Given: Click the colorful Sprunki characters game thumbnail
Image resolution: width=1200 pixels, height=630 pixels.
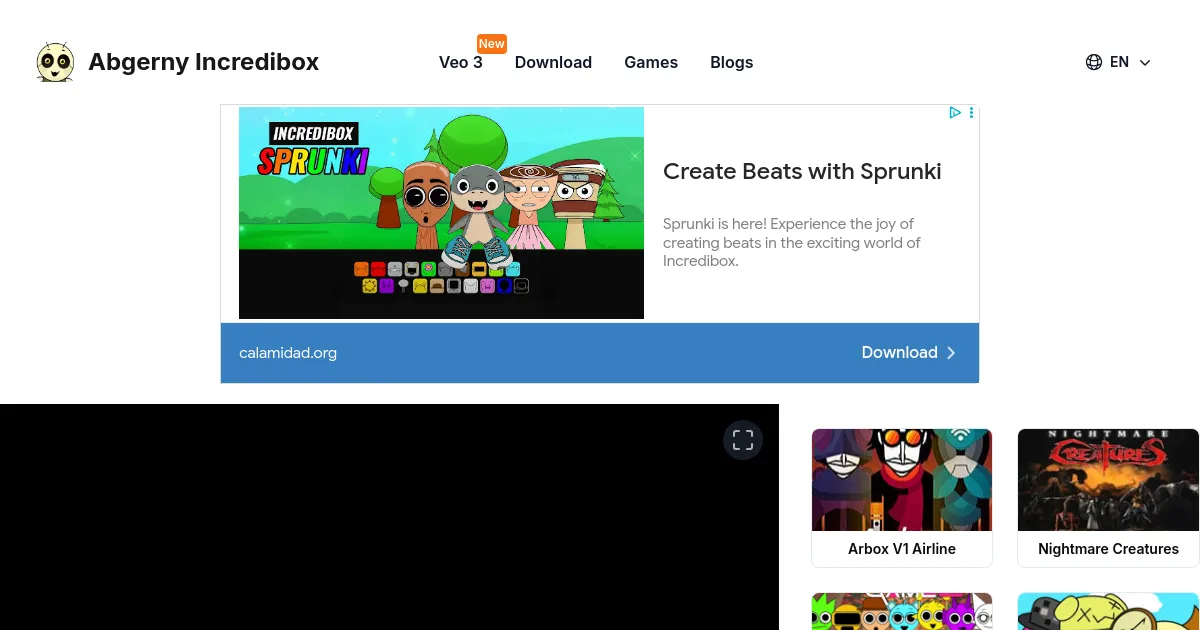Looking at the screenshot, I should (901, 611).
